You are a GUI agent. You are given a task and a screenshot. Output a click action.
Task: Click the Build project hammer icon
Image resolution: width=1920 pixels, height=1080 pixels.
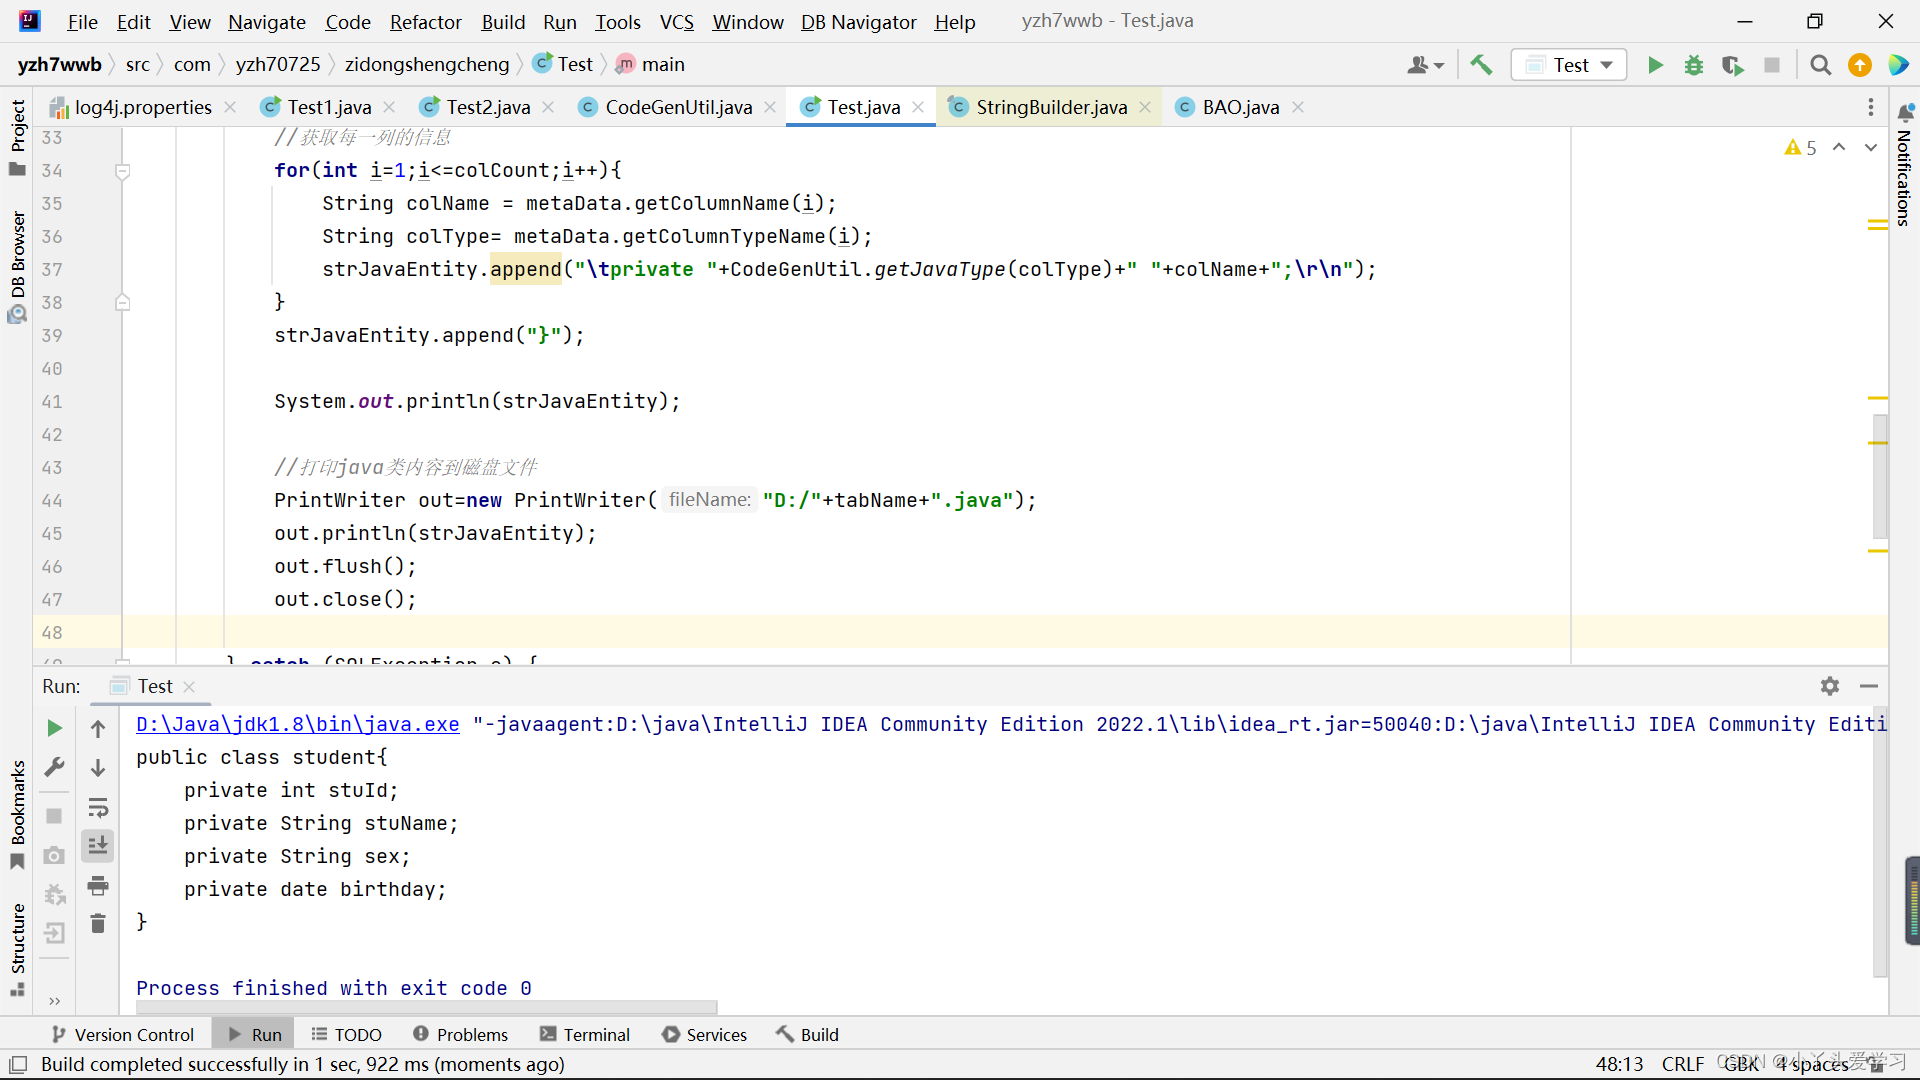point(1482,65)
